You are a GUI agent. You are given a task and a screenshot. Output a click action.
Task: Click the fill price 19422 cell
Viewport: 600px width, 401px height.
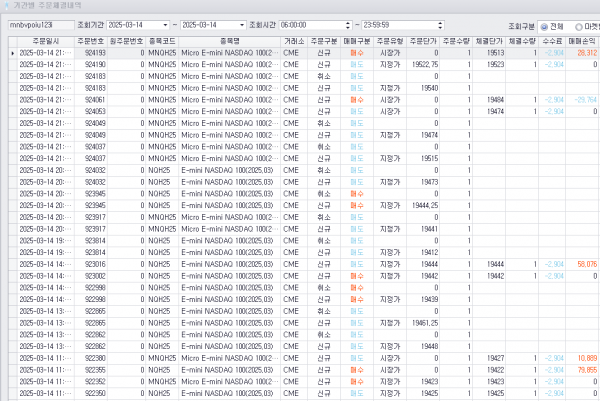(x=489, y=370)
